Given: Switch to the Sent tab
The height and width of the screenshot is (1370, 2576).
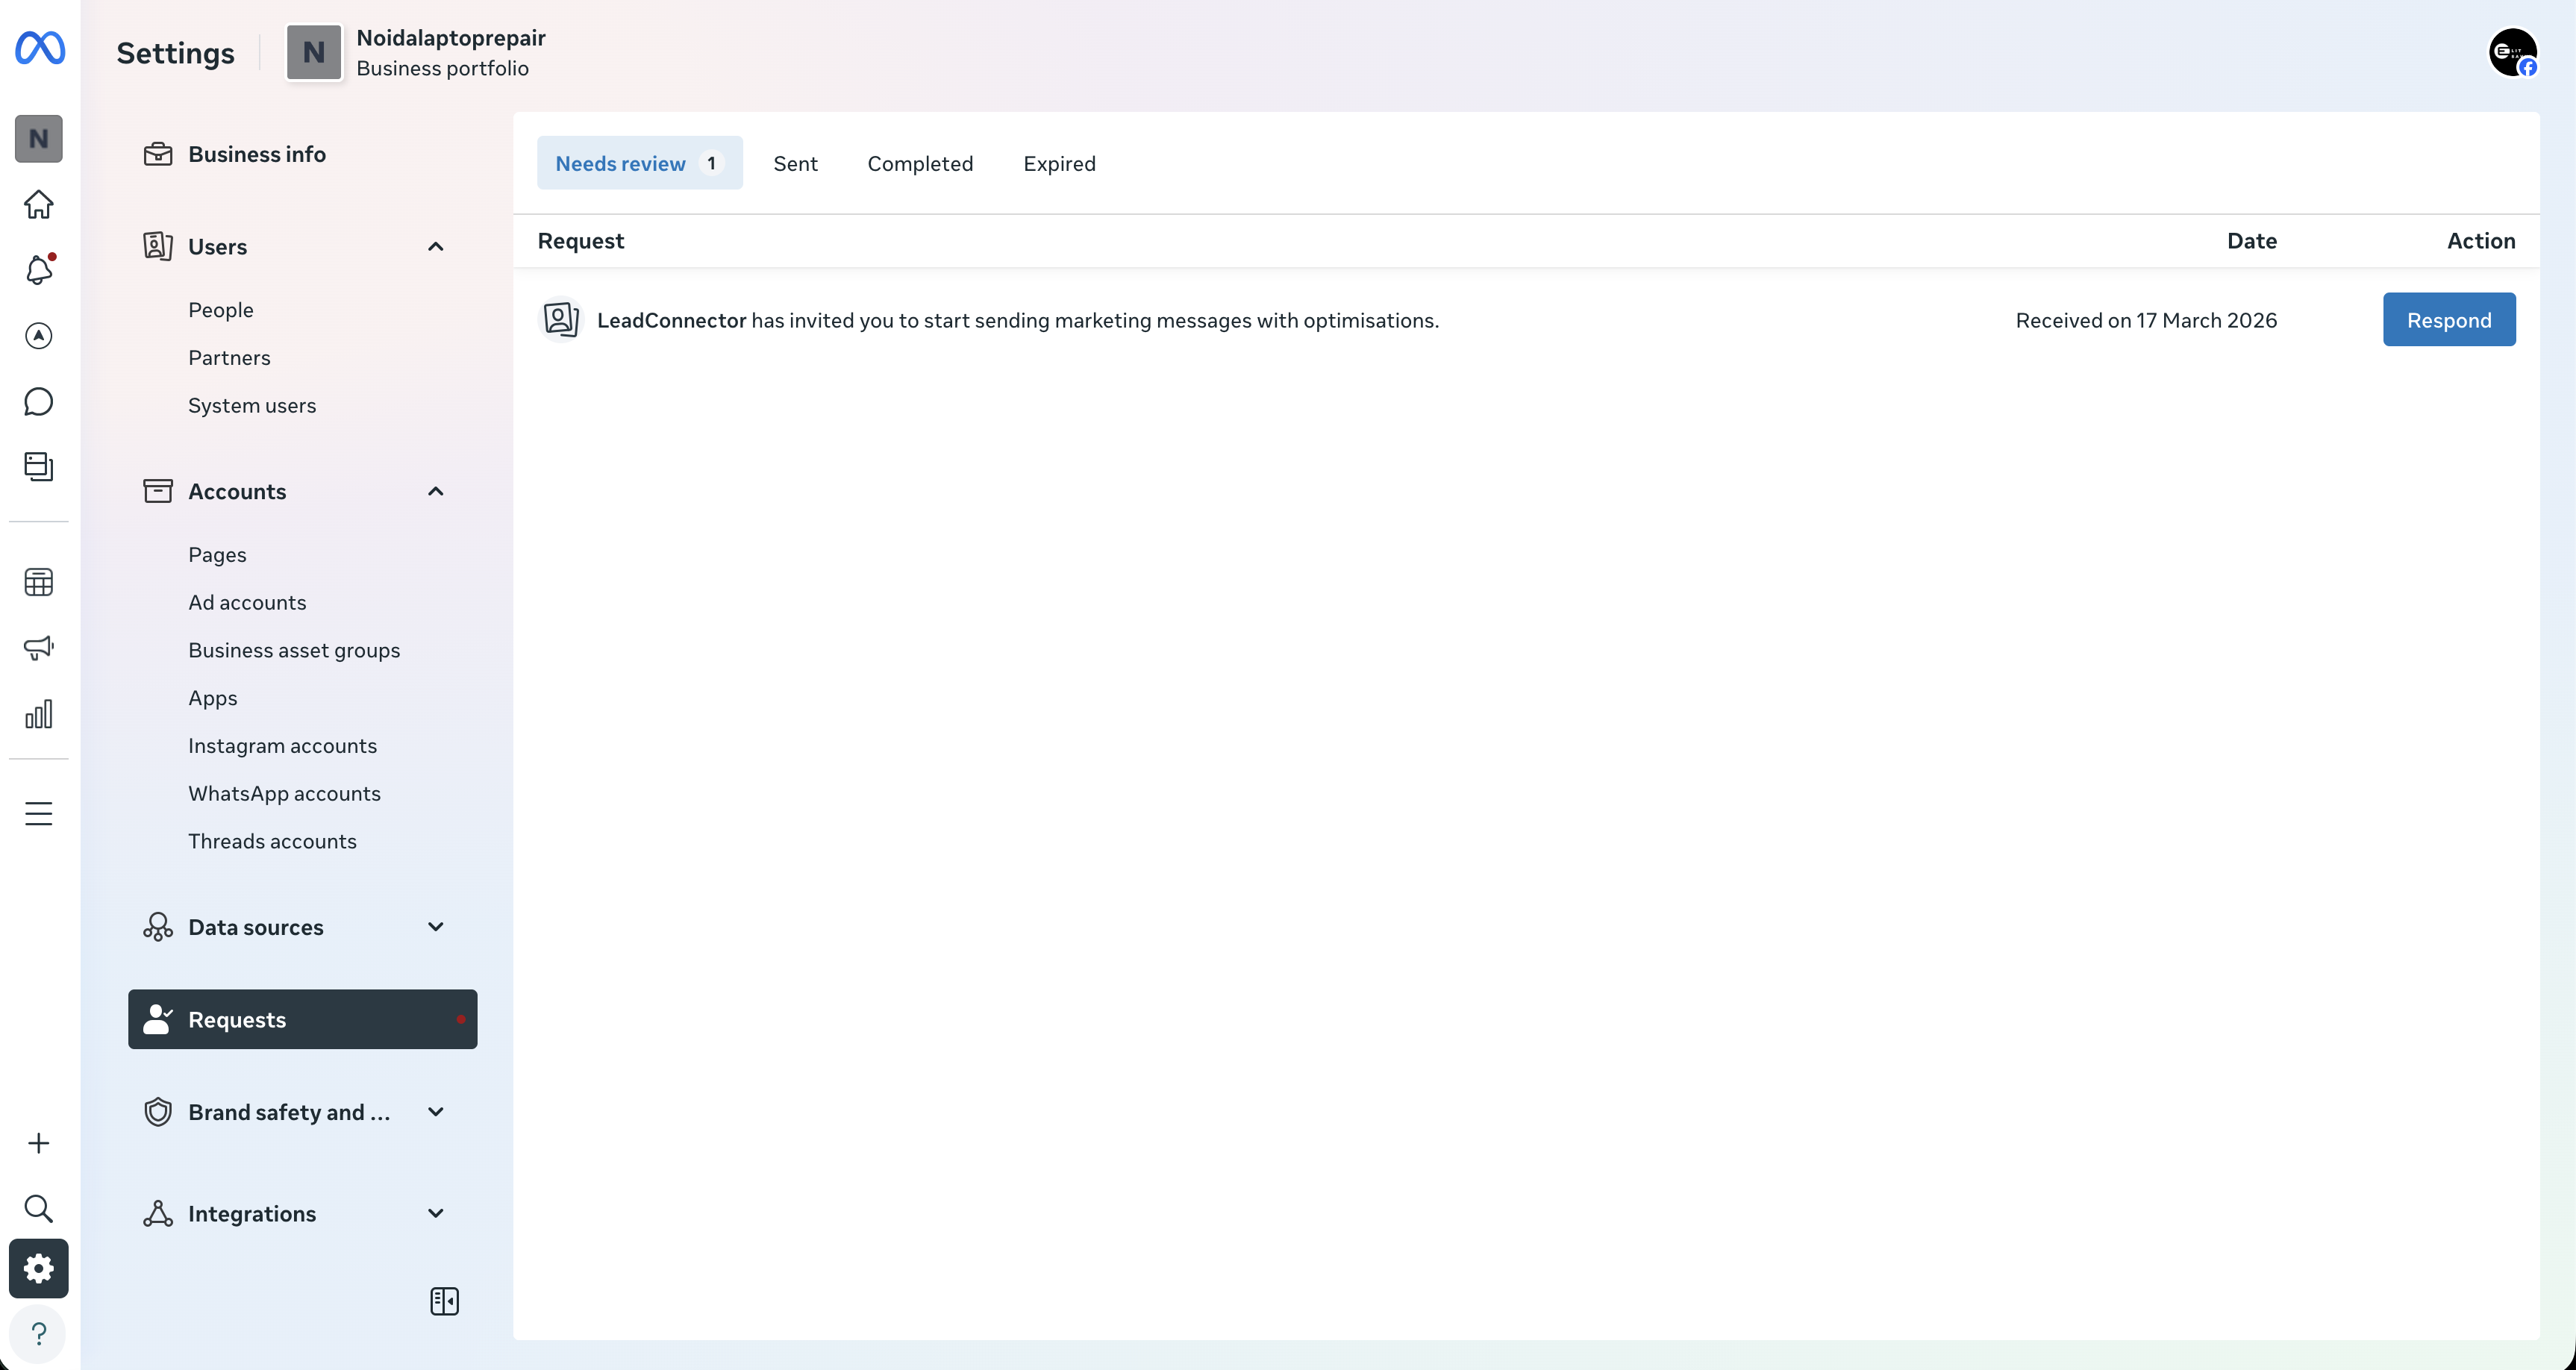Looking at the screenshot, I should coord(795,163).
